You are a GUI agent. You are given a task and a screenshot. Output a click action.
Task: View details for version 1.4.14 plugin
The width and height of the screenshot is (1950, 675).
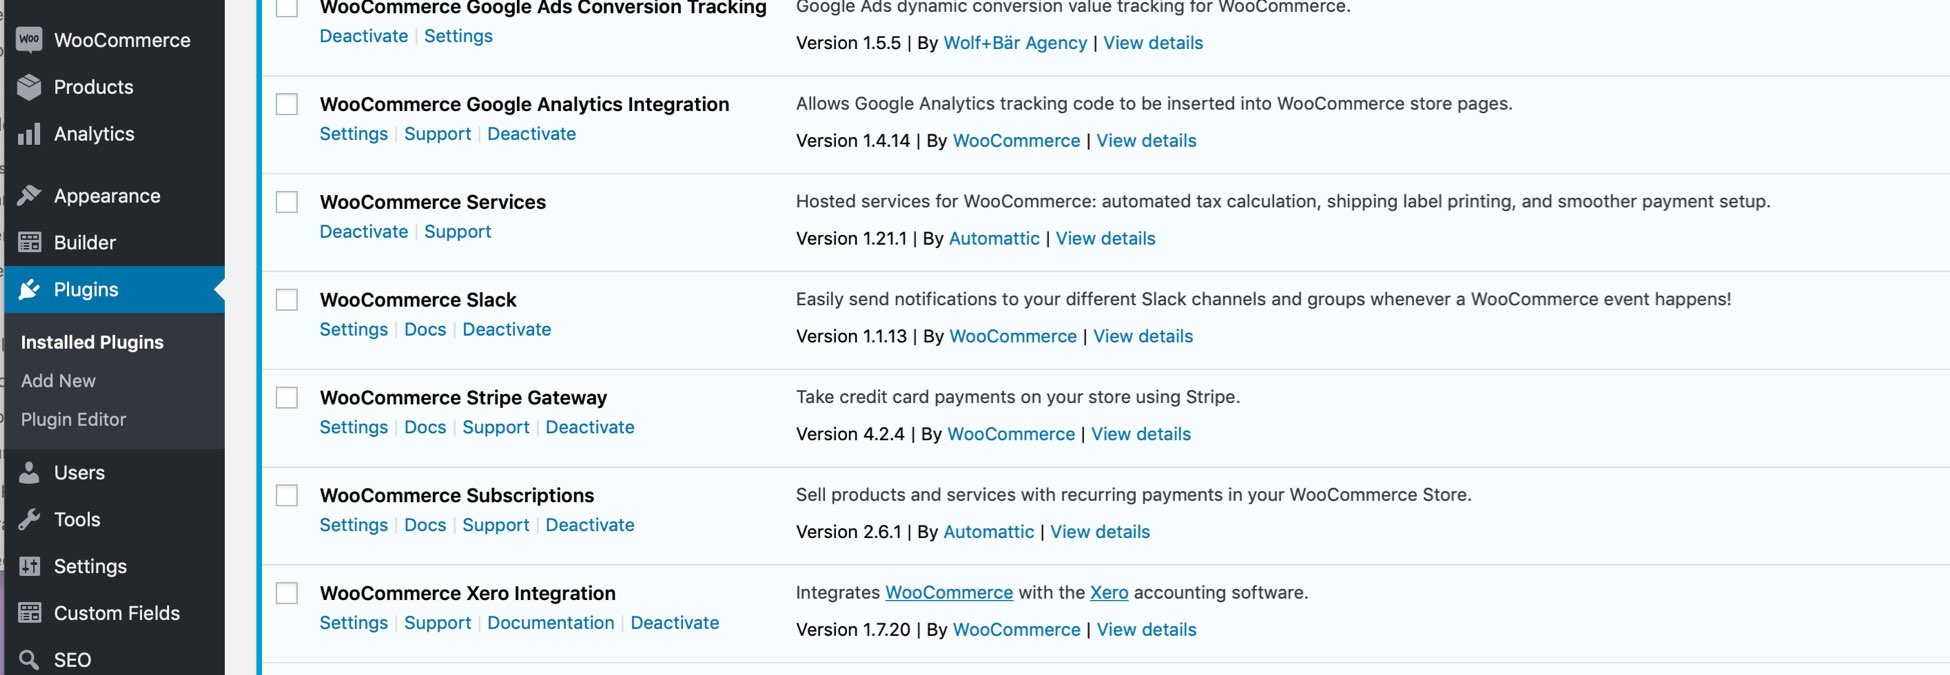pyautogui.click(x=1146, y=141)
